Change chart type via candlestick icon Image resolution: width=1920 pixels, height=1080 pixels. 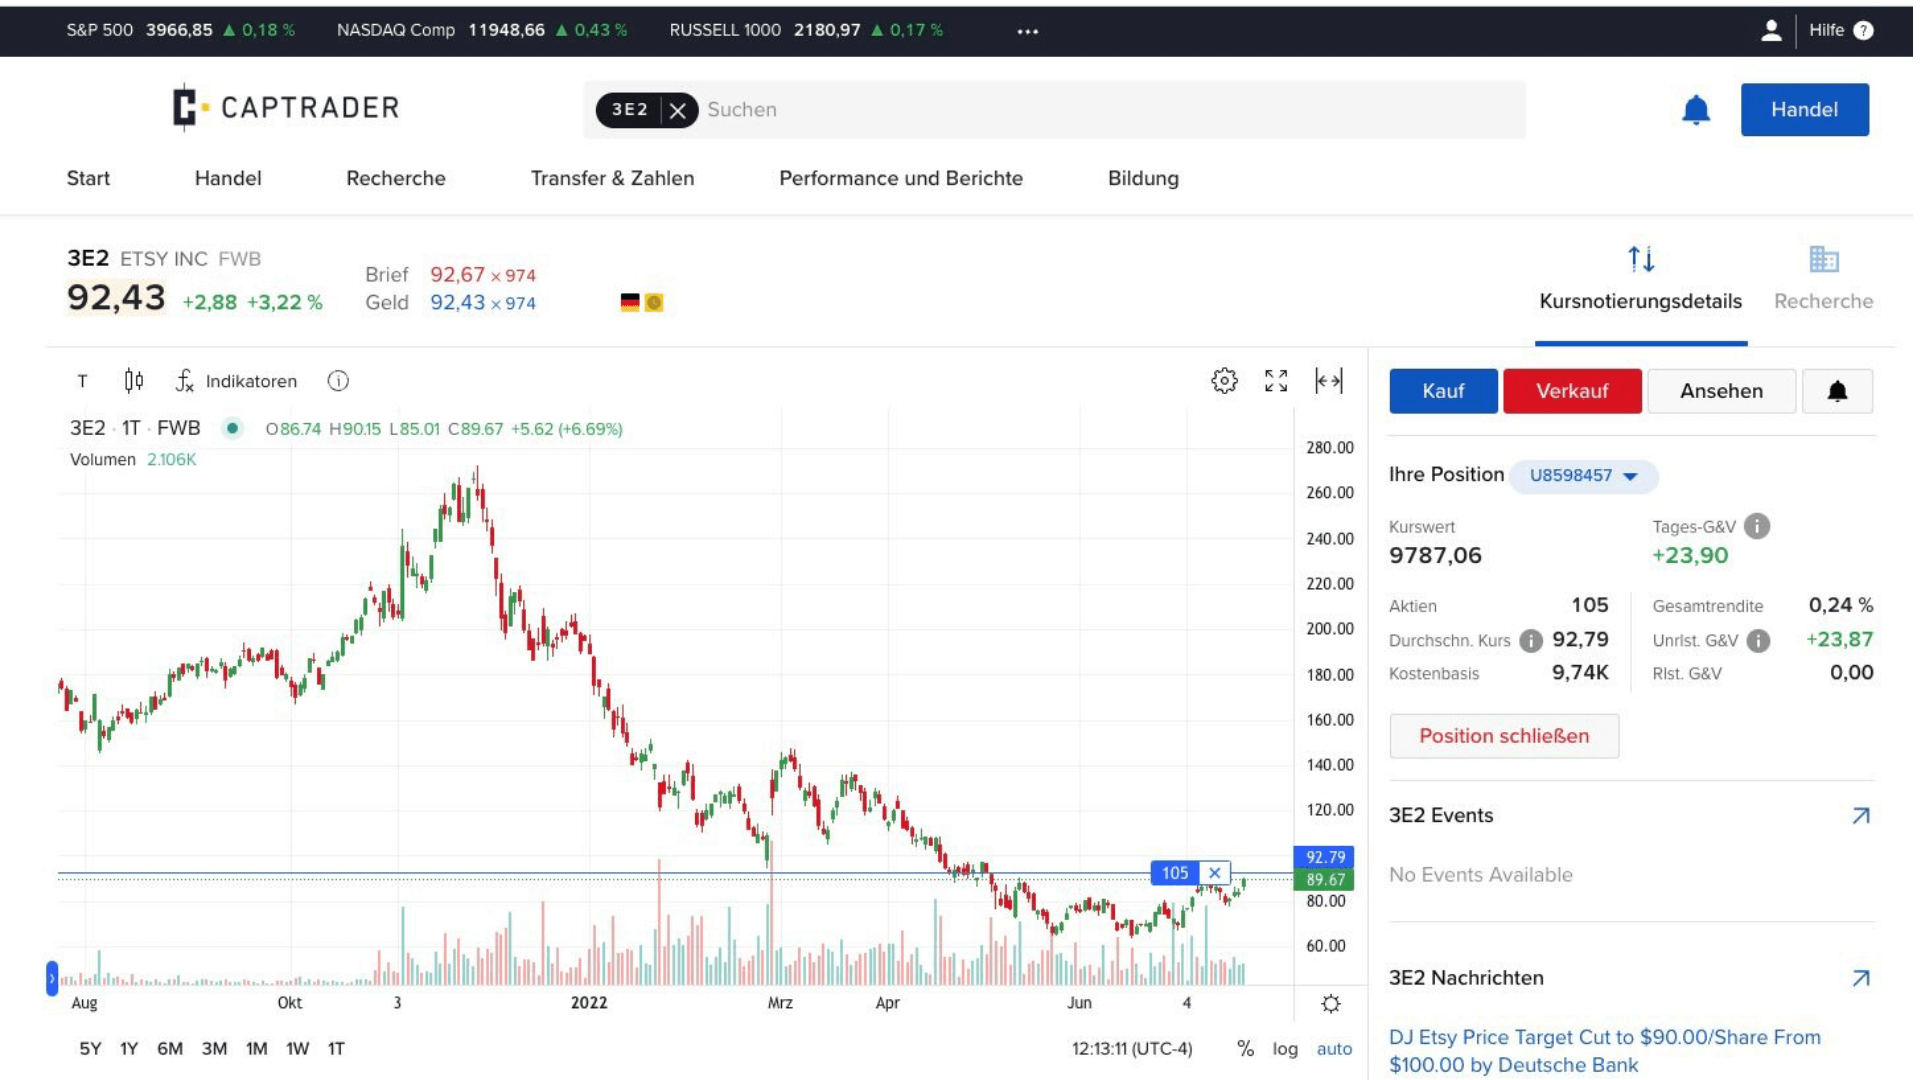[x=134, y=381]
